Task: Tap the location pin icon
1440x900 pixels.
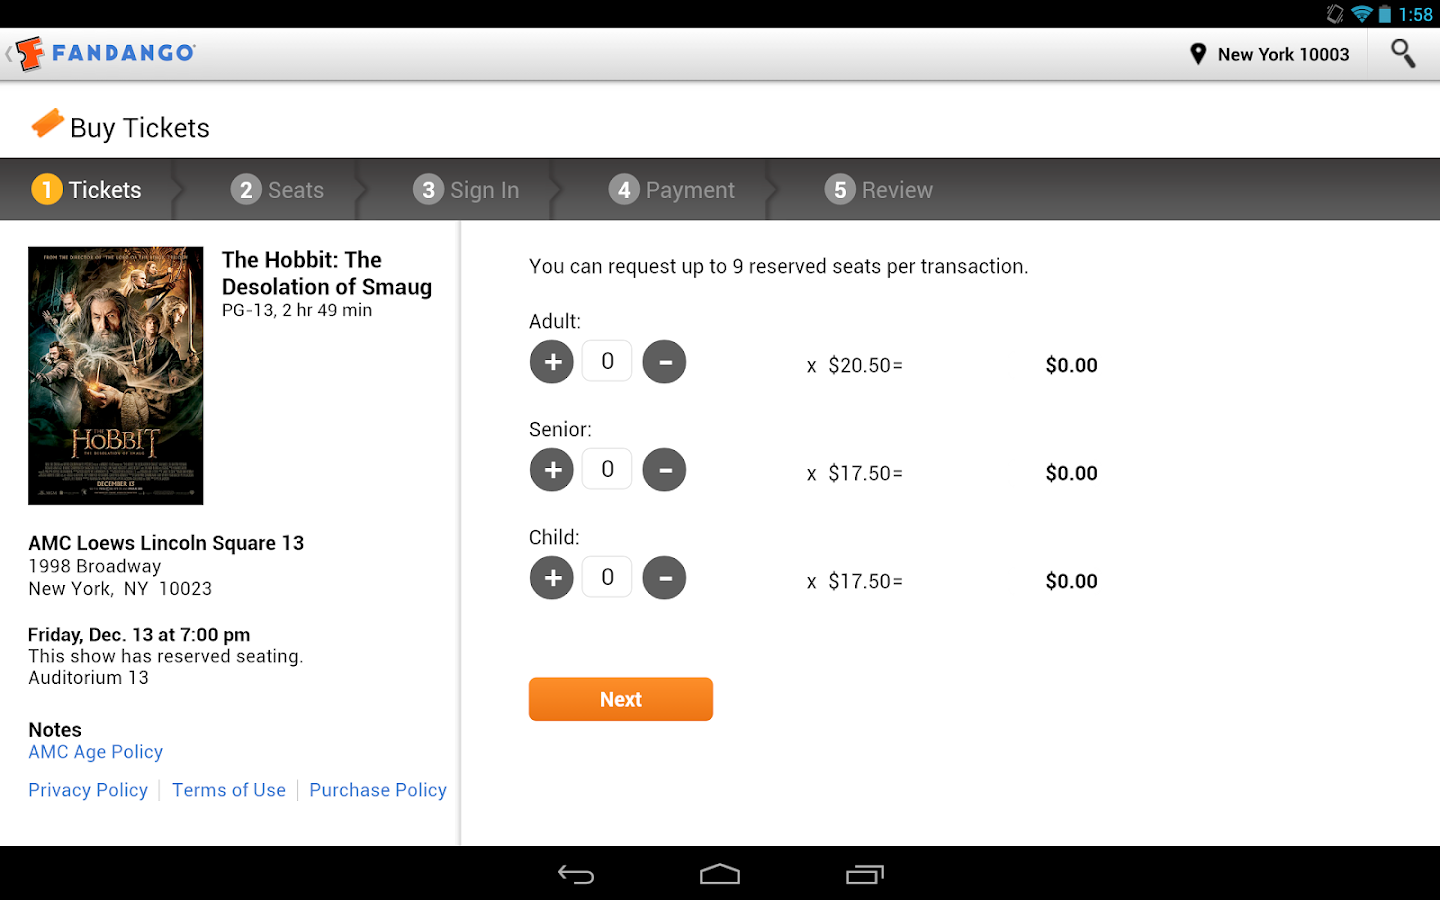Action: pos(1197,54)
